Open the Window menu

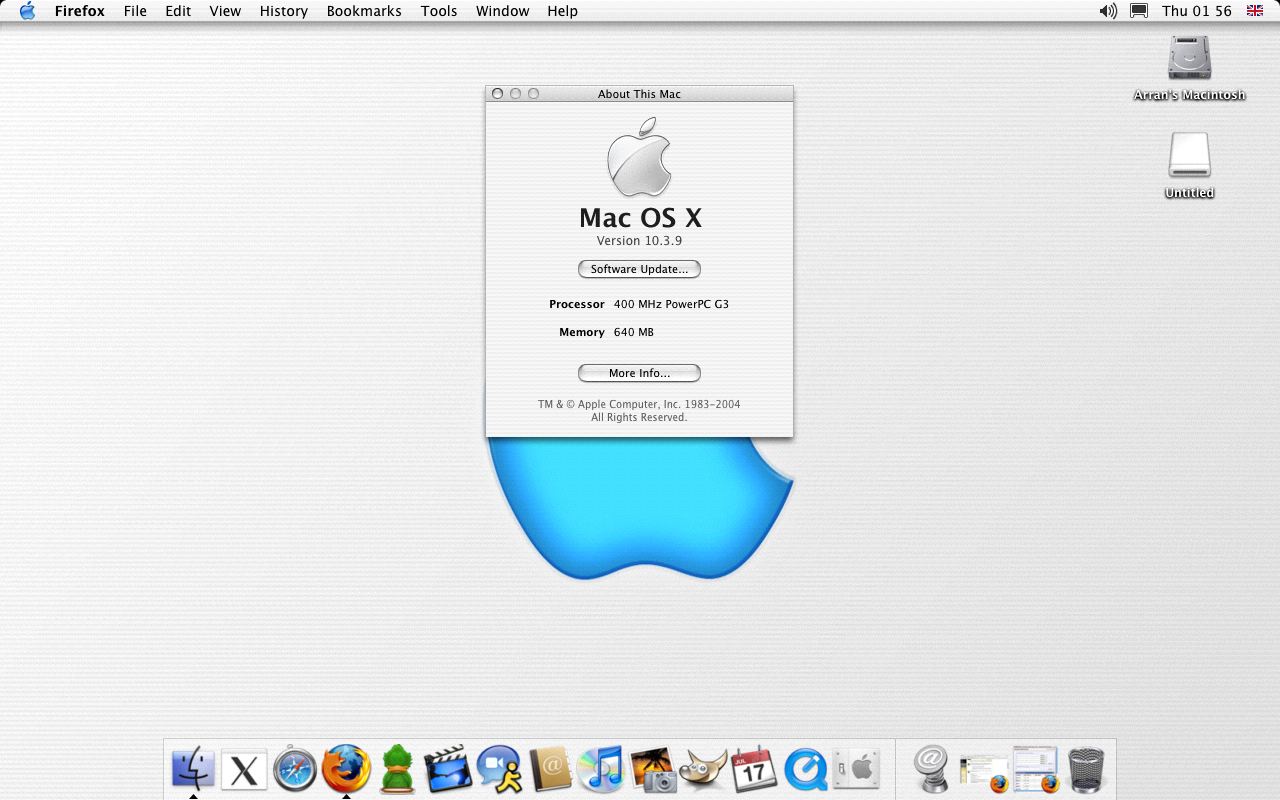pyautogui.click(x=503, y=11)
